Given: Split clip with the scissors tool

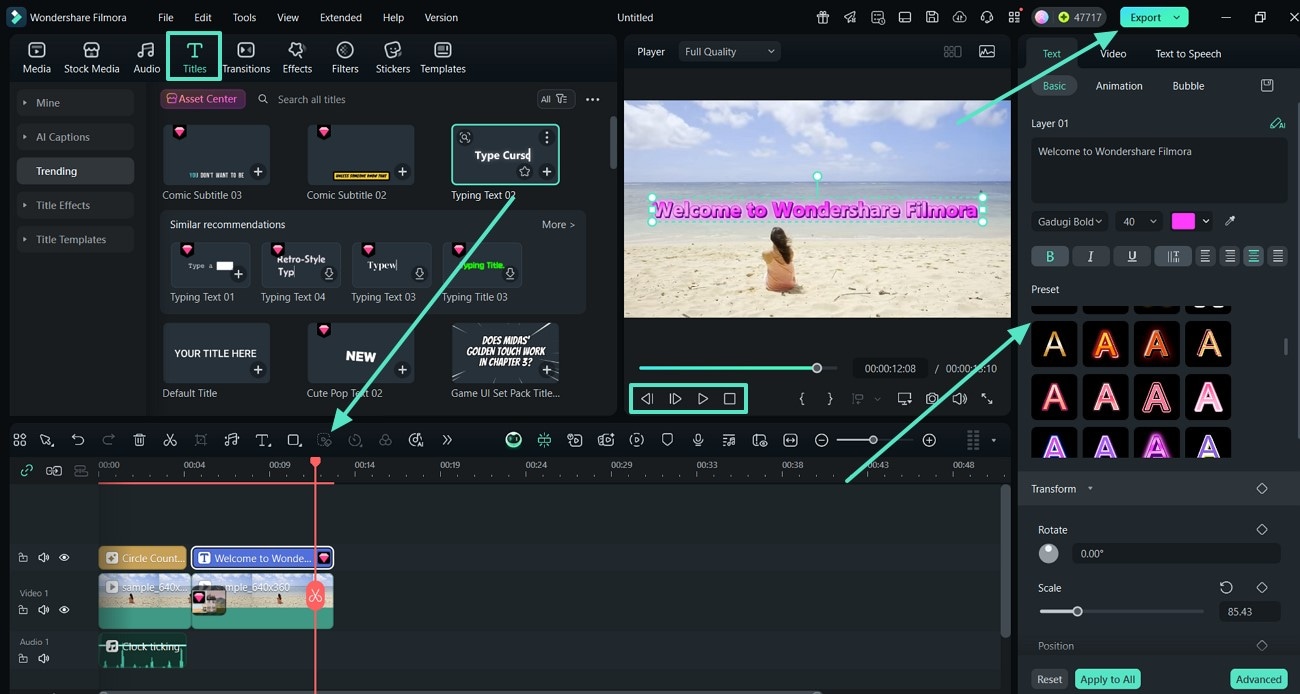Looking at the screenshot, I should coord(170,440).
